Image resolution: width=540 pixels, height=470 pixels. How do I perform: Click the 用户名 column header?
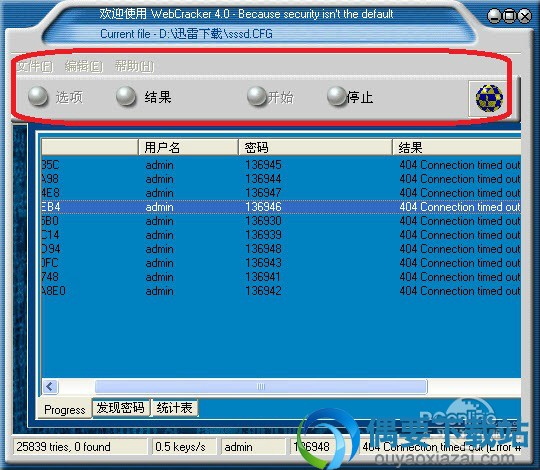click(188, 147)
